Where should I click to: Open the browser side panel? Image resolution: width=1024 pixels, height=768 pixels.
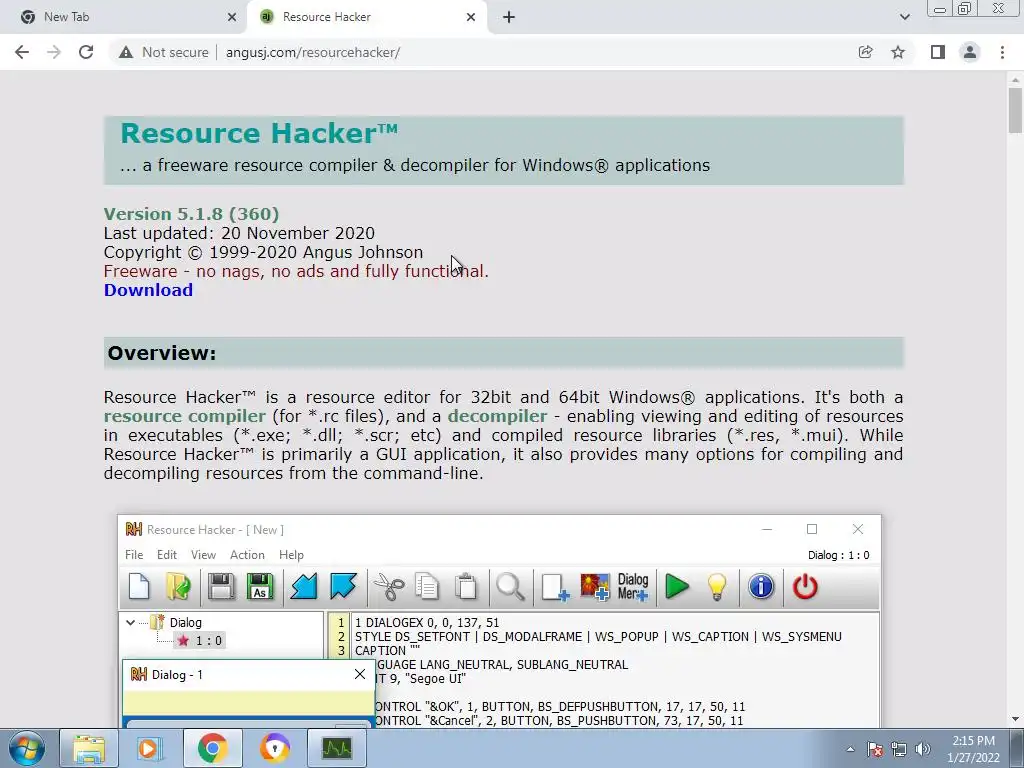pyautogui.click(x=938, y=52)
